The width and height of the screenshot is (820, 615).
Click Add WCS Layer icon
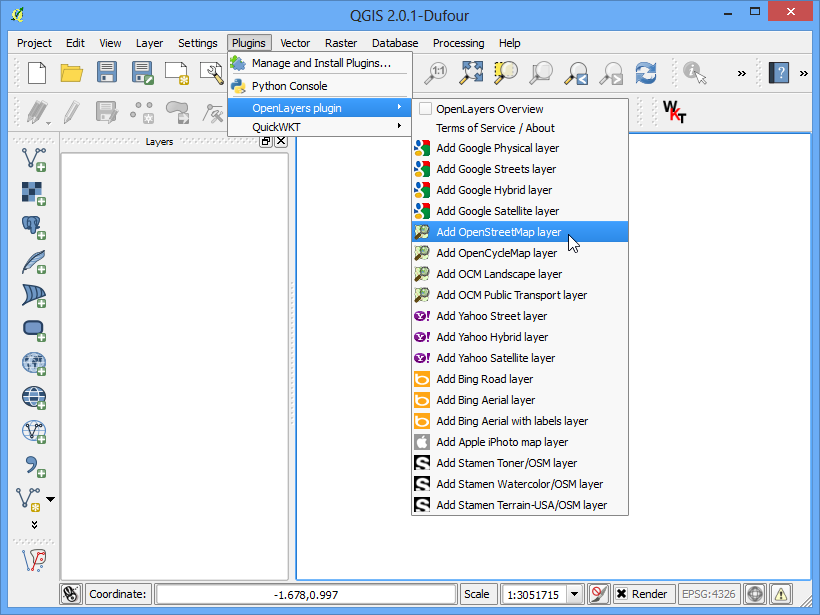34,397
